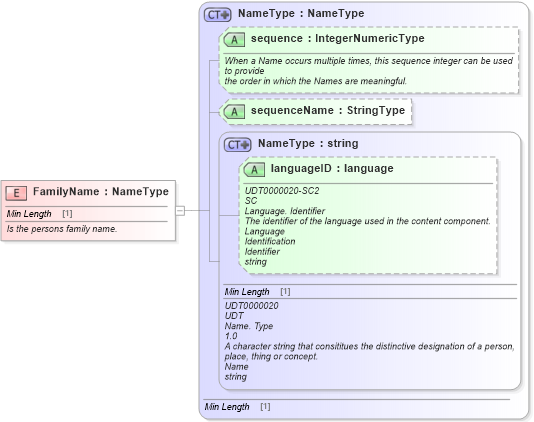The width and height of the screenshot is (534, 422).
Task: Collapse the FamilyName element expander box
Action: pos(180,210)
